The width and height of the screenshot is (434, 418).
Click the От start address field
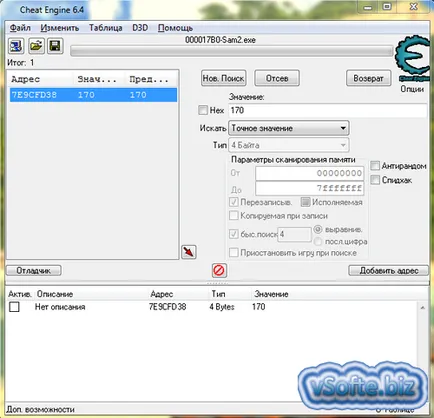pyautogui.click(x=310, y=173)
